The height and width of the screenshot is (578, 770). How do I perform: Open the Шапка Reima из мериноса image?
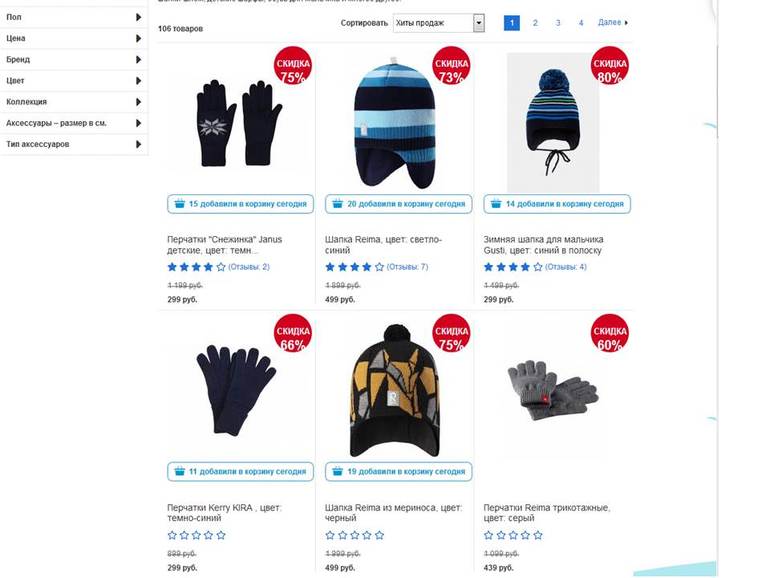tap(394, 390)
